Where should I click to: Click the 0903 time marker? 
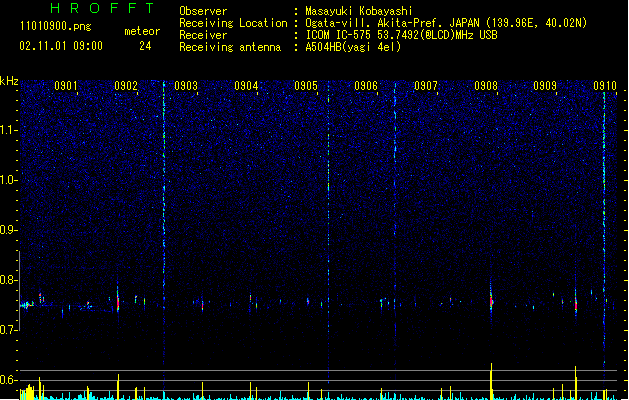186,86
